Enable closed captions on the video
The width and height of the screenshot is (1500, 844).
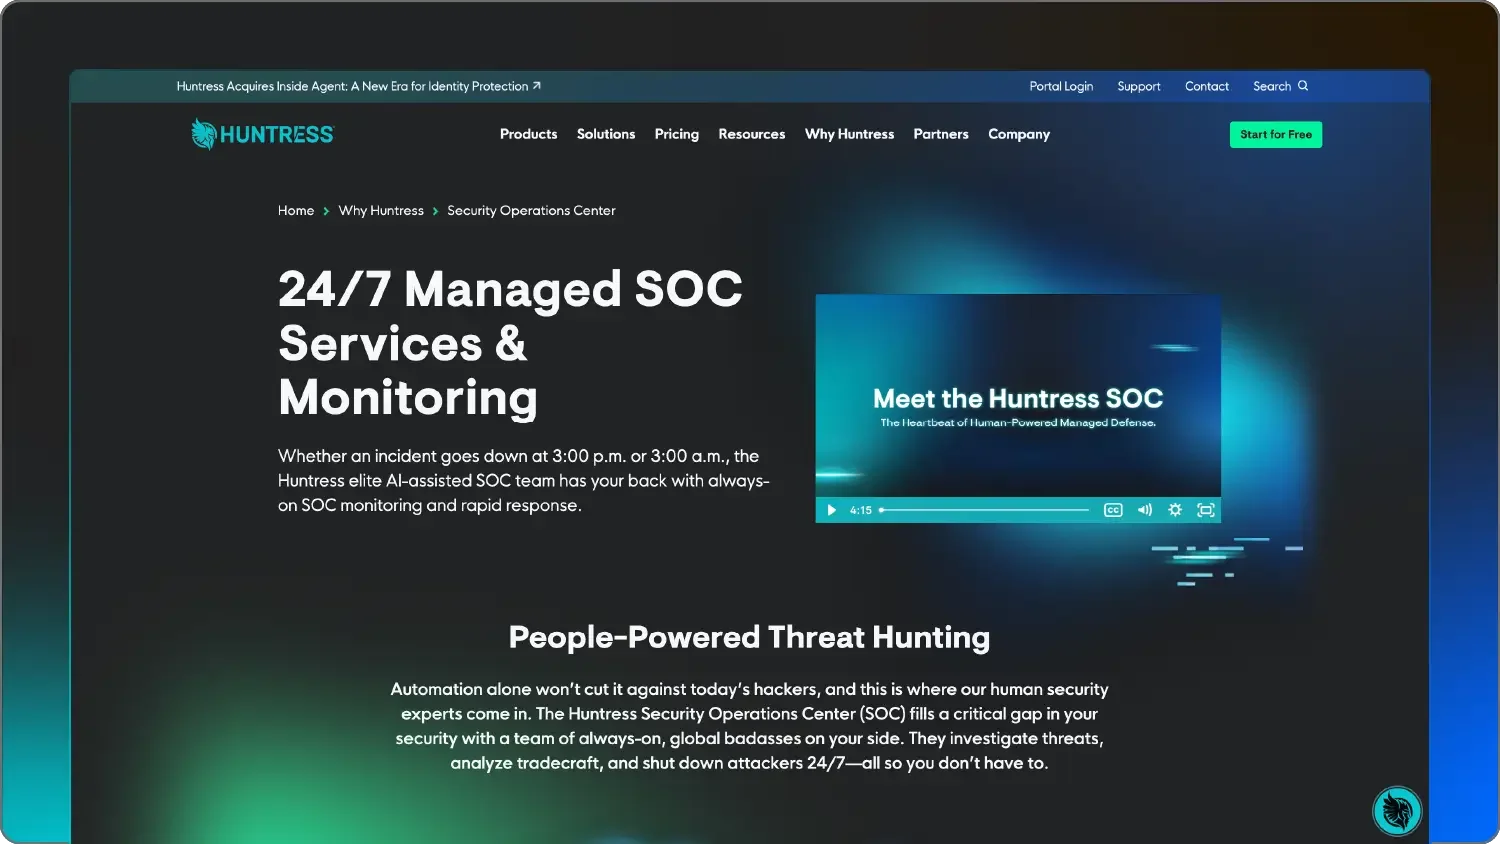click(1113, 510)
